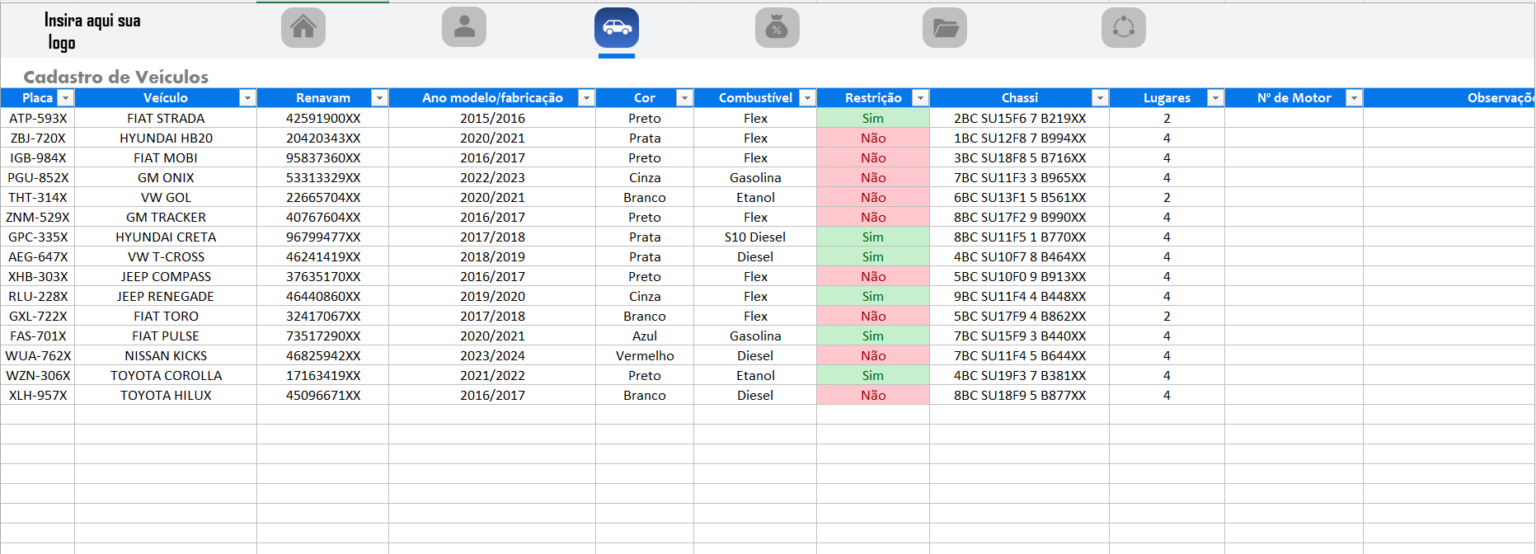Click the plate cell ATP-593X
Image resolution: width=1536 pixels, height=554 pixels.
[x=37, y=118]
